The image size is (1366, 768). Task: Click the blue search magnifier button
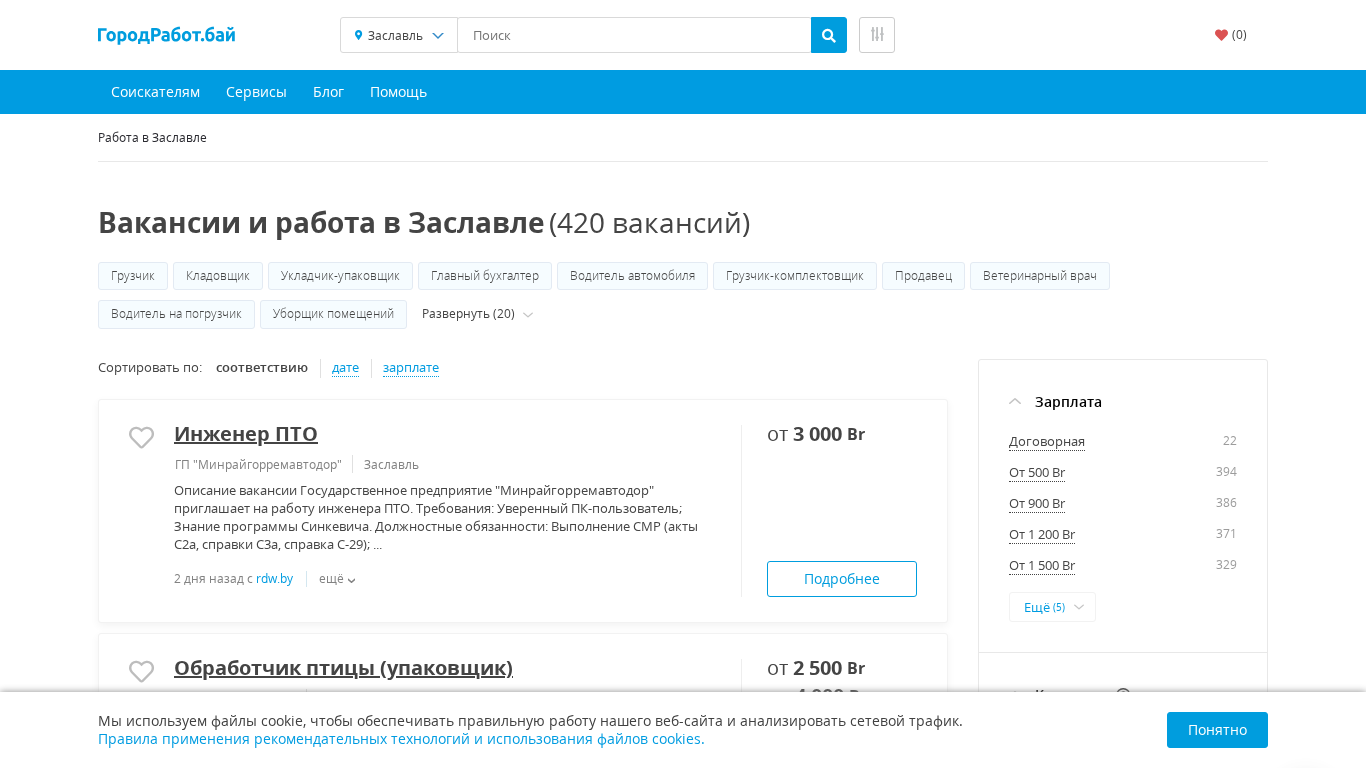(828, 35)
